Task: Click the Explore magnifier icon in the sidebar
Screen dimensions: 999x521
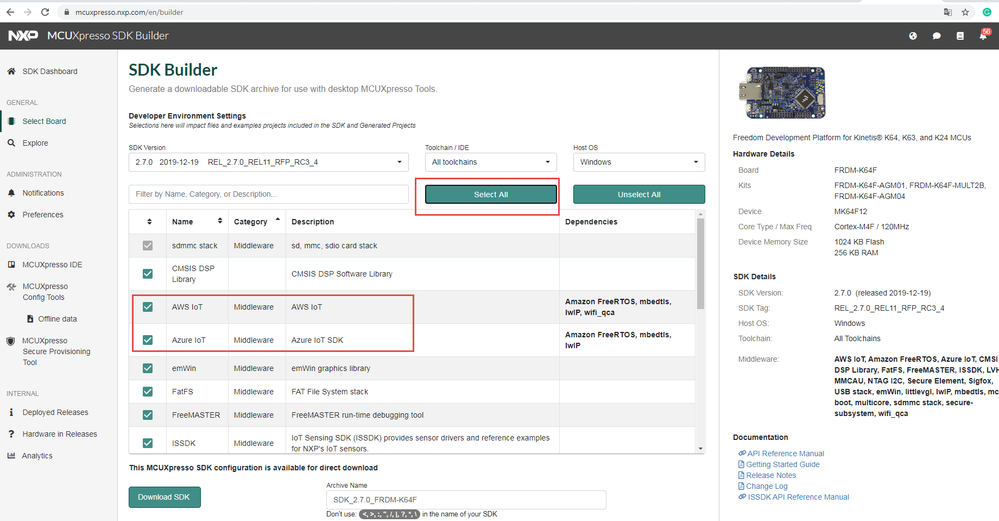Action: (x=11, y=143)
